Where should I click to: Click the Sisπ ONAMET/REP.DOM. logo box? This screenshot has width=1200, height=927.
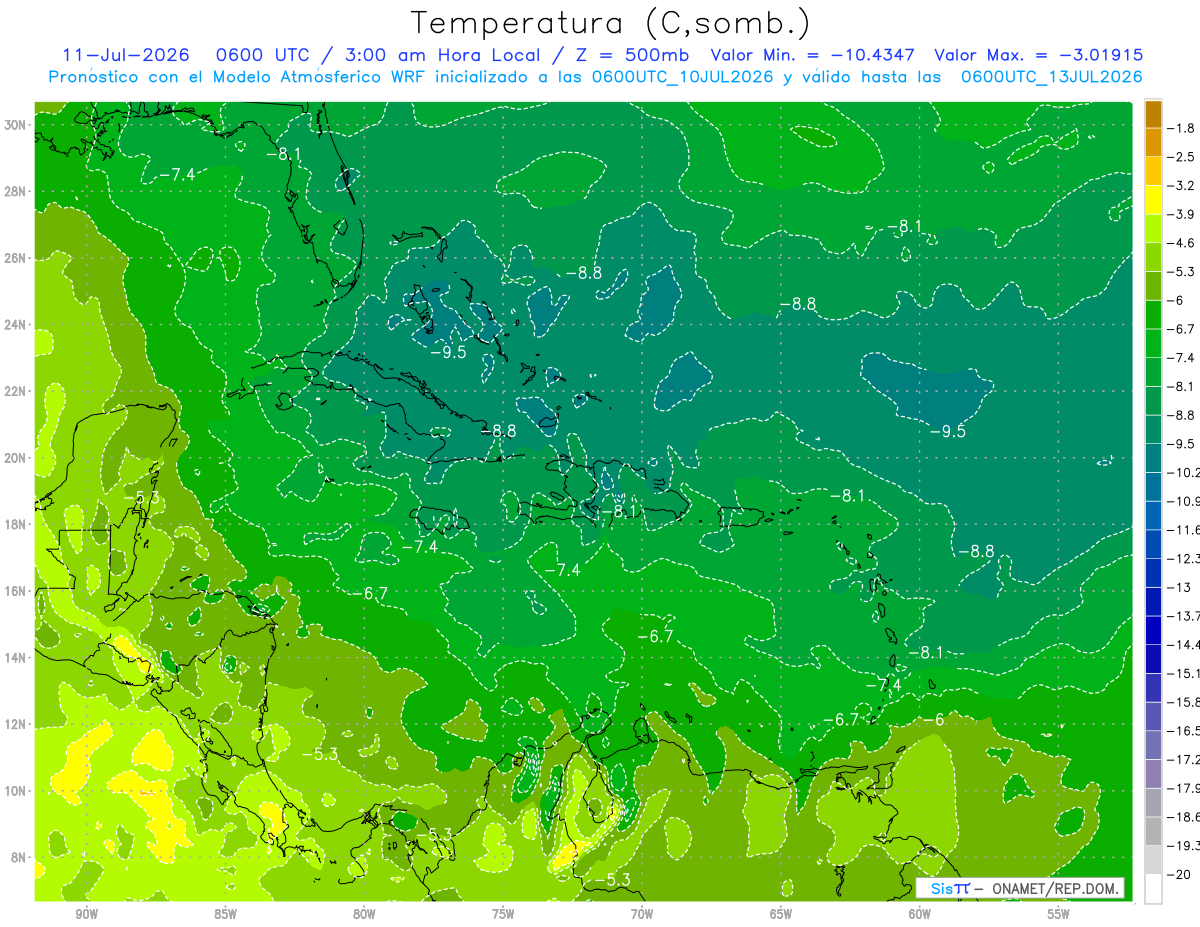[1020, 888]
